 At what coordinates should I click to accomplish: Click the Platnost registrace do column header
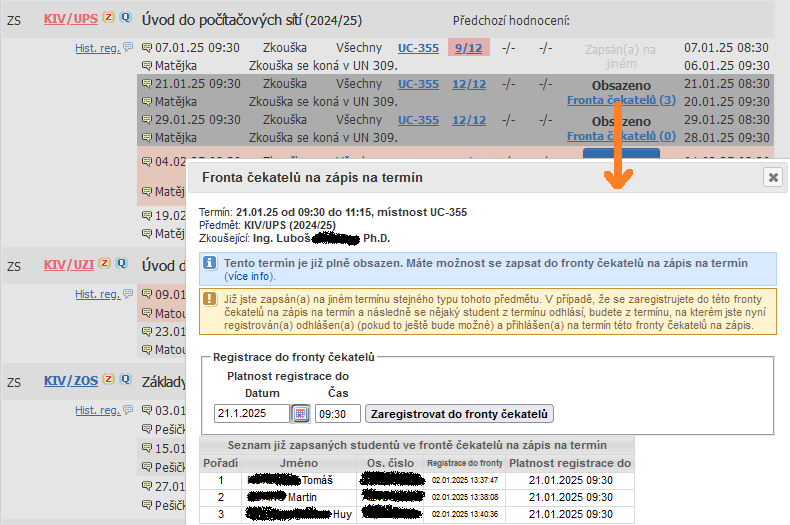pos(570,463)
